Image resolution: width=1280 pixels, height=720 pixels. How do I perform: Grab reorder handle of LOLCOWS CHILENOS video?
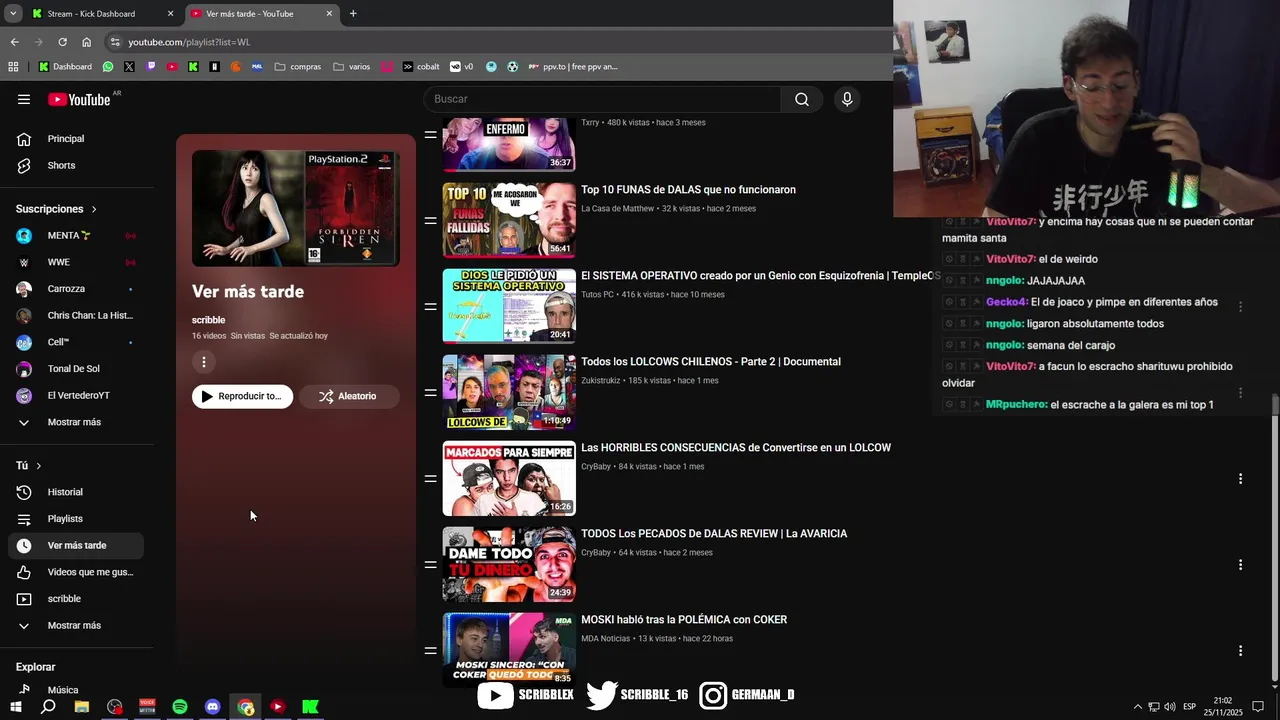[x=430, y=393]
